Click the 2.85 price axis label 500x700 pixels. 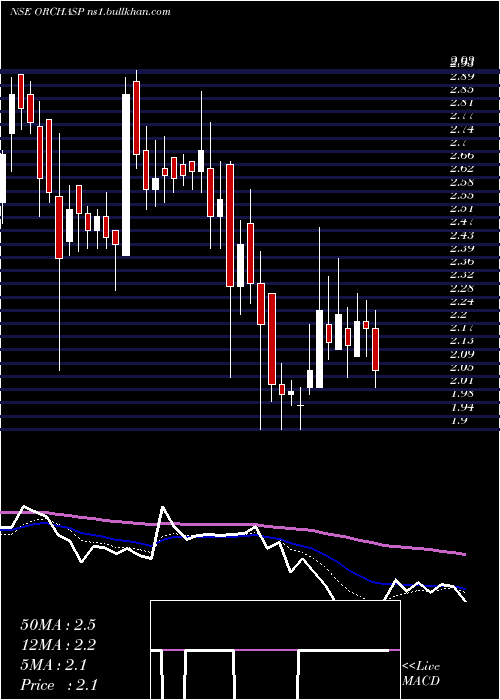point(462,89)
